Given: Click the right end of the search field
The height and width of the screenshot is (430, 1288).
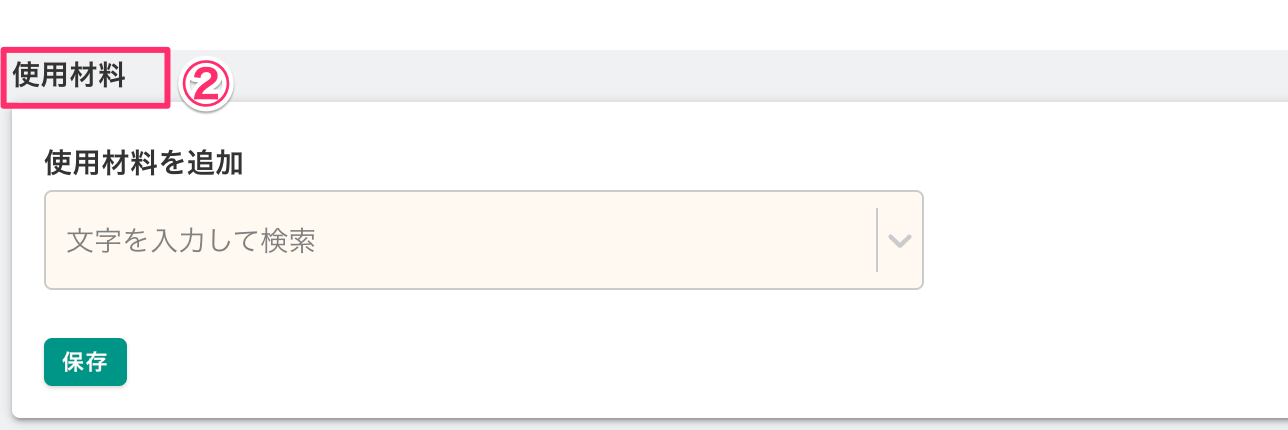Looking at the screenshot, I should [x=850, y=241].
